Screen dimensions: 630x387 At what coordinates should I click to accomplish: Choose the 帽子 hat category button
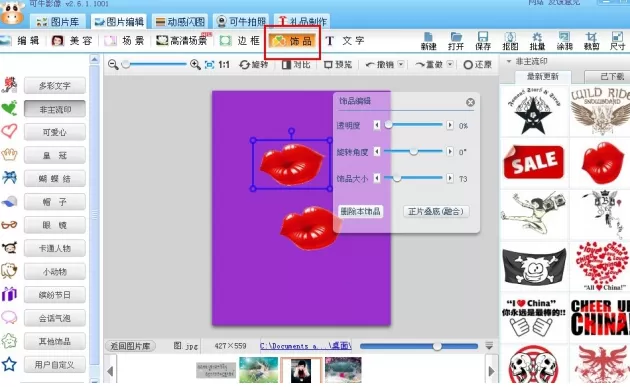click(x=55, y=202)
